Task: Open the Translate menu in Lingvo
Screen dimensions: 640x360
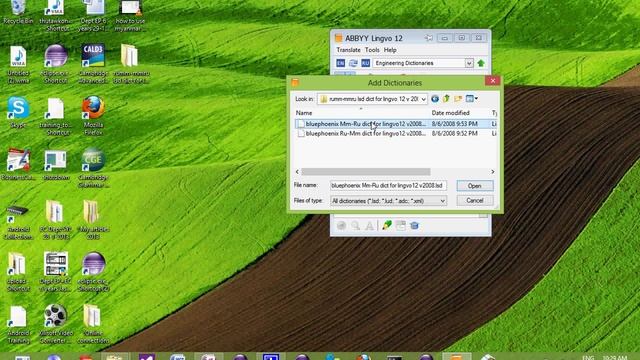Action: click(348, 50)
